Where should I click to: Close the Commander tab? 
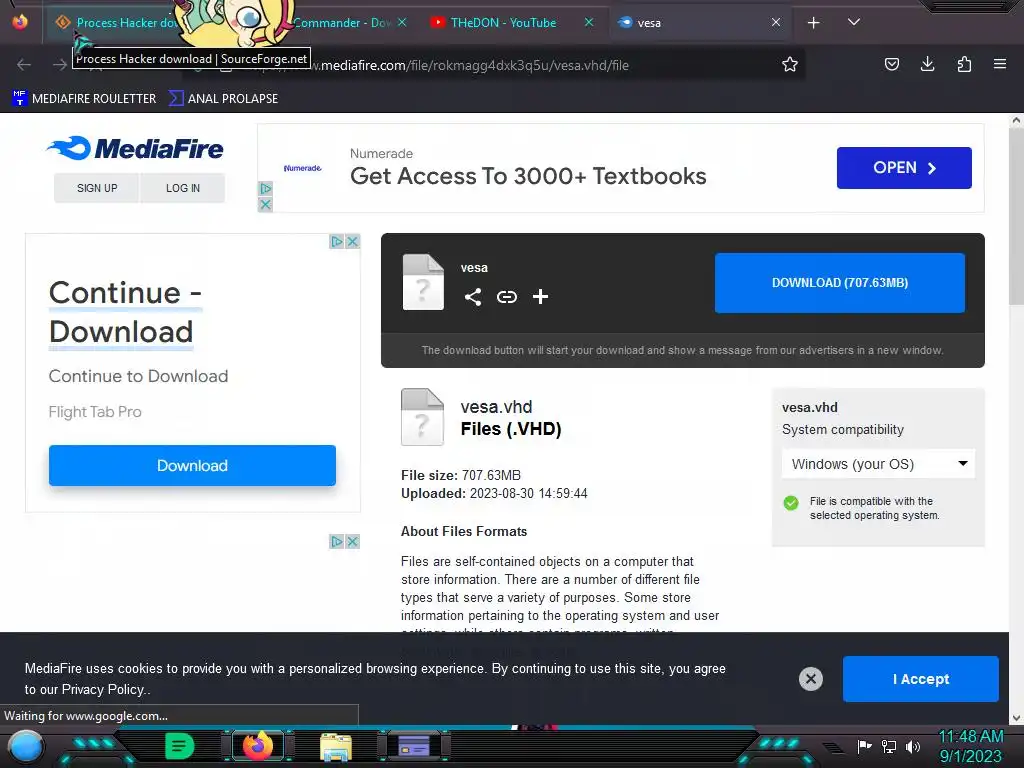(402, 22)
